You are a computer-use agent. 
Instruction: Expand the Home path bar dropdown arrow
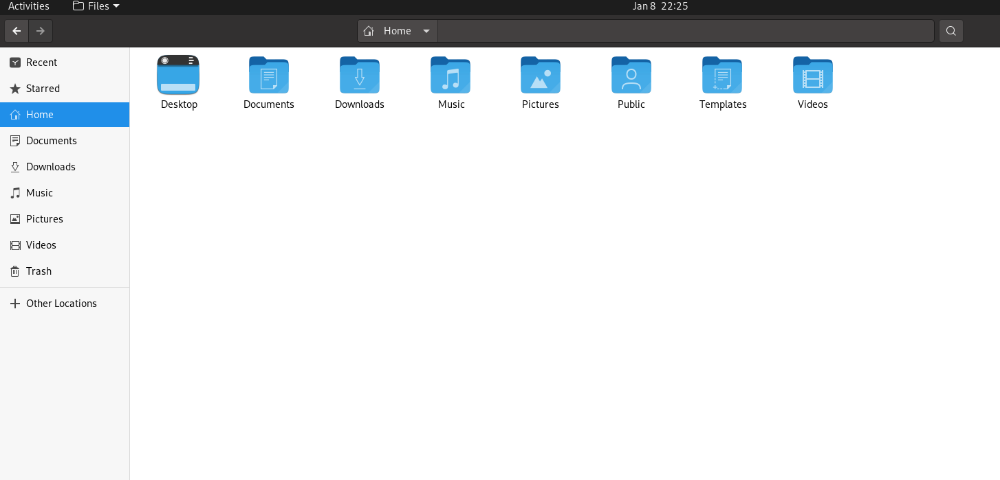click(x=427, y=31)
